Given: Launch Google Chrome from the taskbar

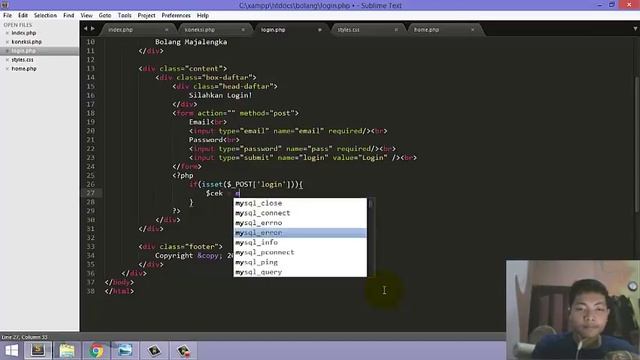Looking at the screenshot, I should 96,351.
